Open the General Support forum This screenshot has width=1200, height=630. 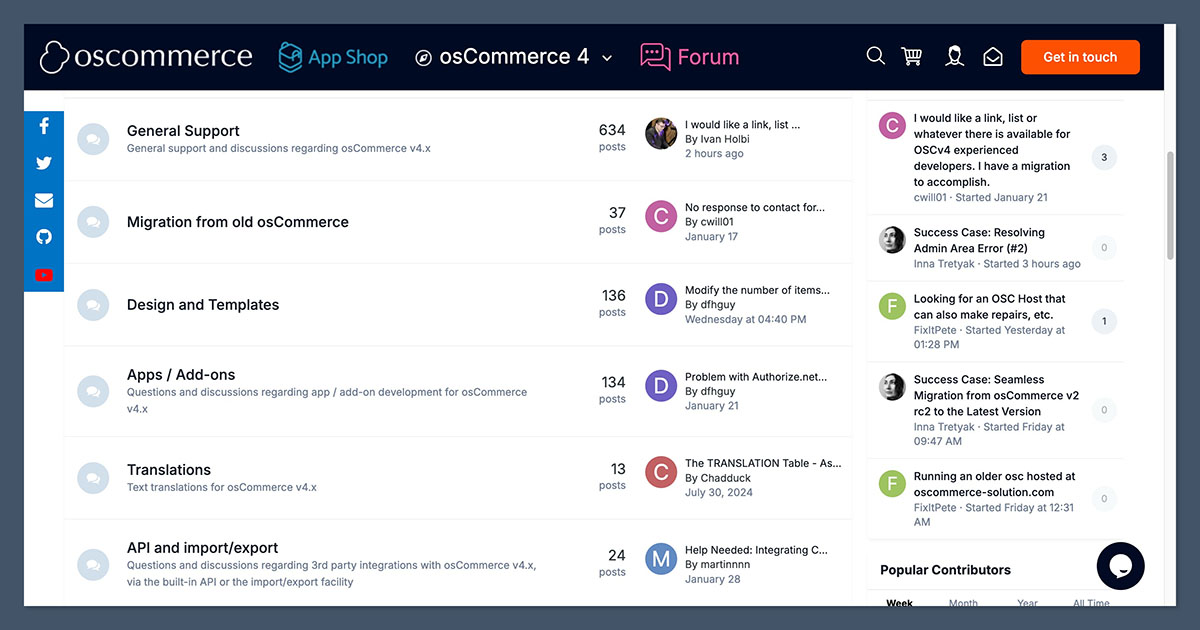pos(182,130)
